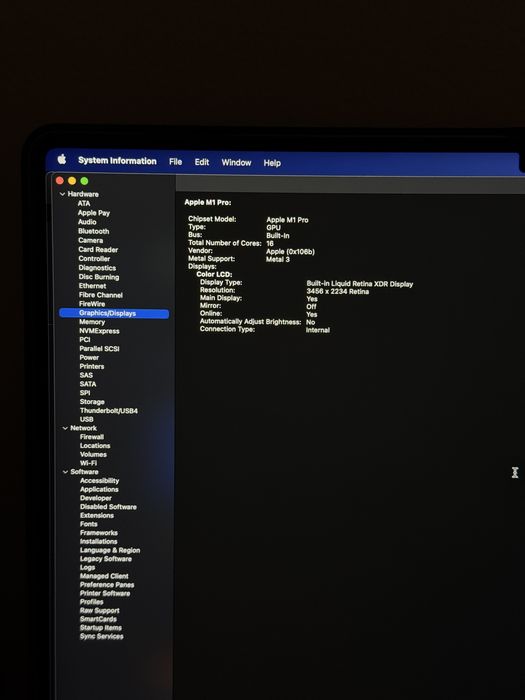Screen dimensions: 525x700
Task: Select Printers in the sidebar
Action: pyautogui.click(x=92, y=367)
